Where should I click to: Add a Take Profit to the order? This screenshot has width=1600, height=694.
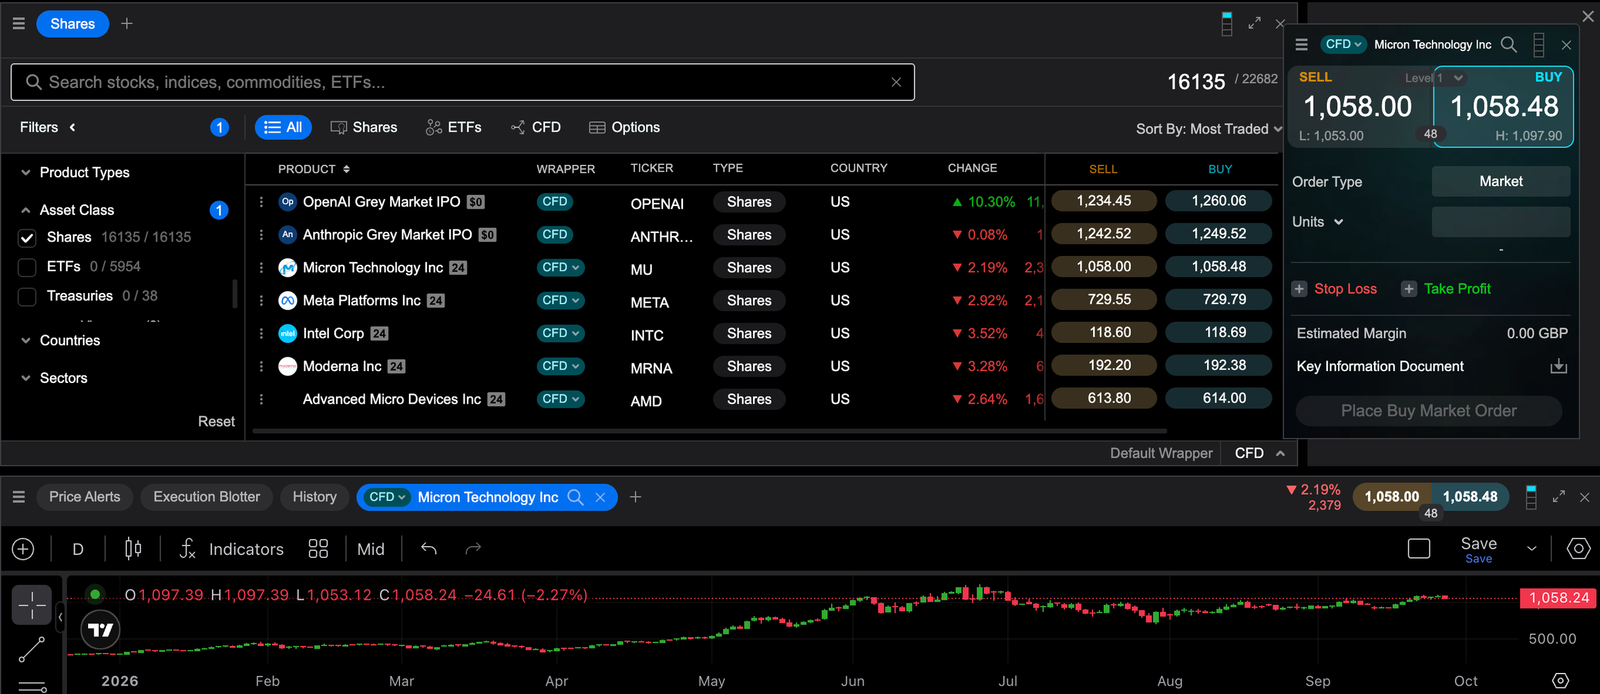[x=1446, y=289]
